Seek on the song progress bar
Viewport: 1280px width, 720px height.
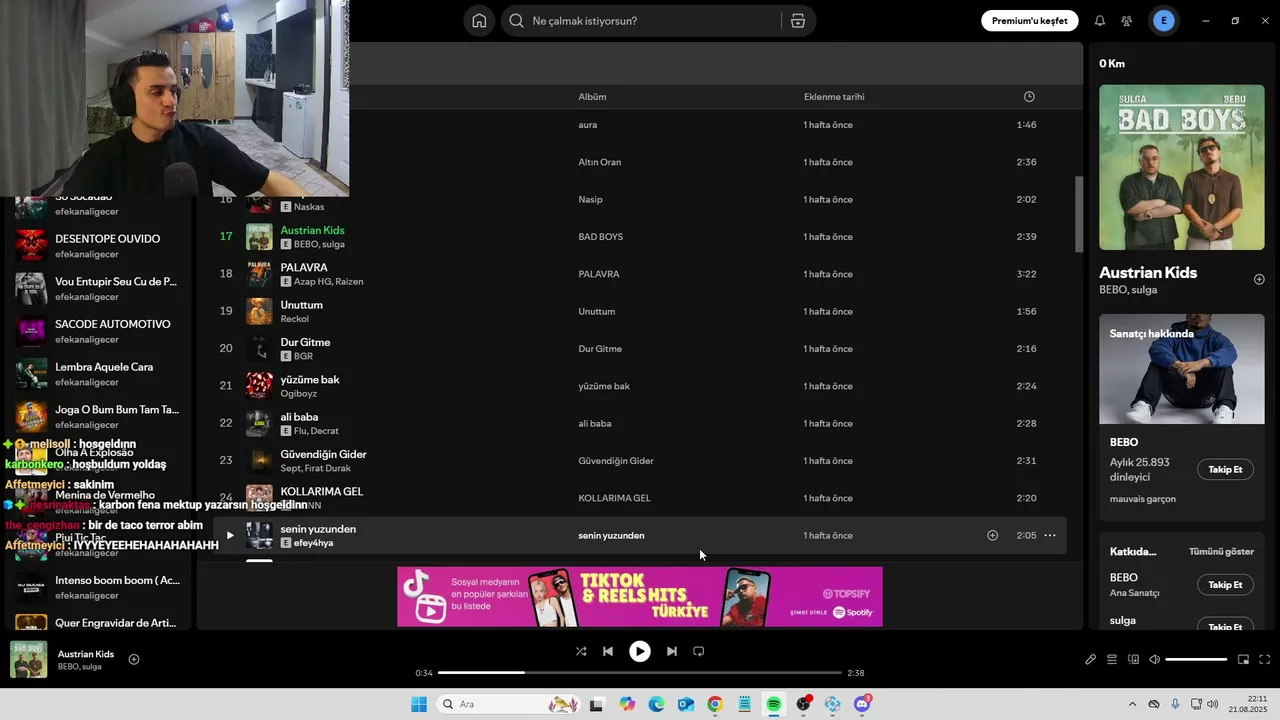pos(640,673)
